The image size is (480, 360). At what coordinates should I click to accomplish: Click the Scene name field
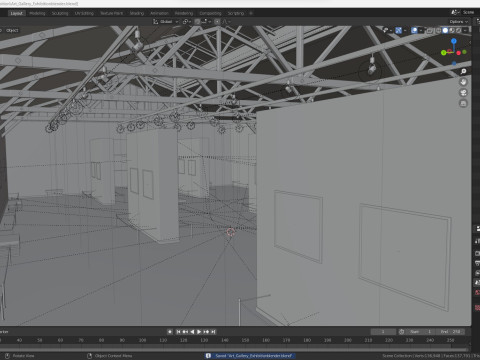point(468,12)
